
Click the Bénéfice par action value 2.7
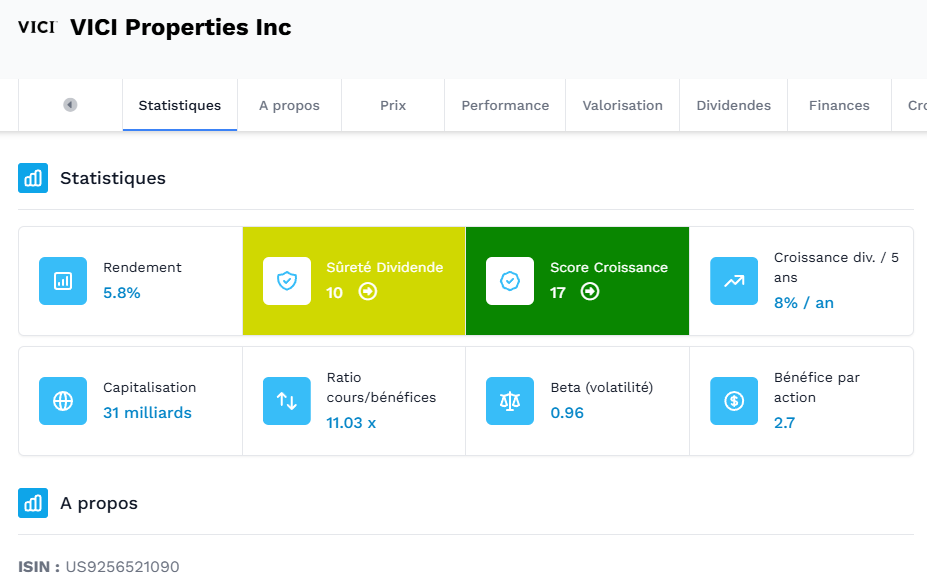(x=785, y=423)
